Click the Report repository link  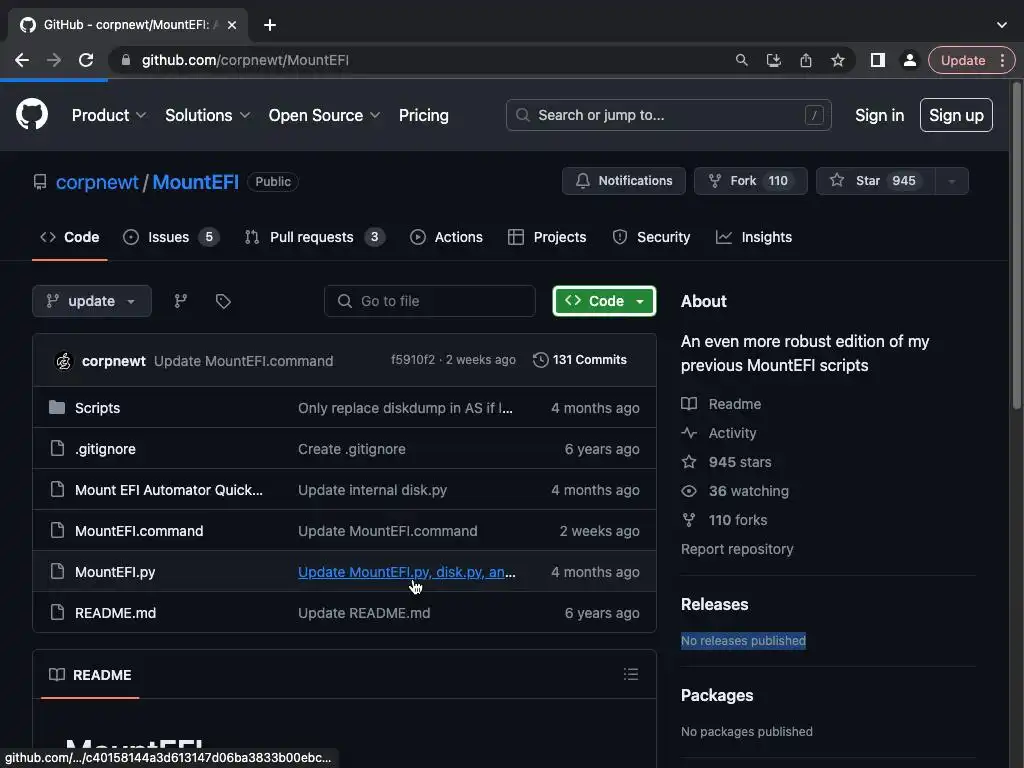click(737, 549)
